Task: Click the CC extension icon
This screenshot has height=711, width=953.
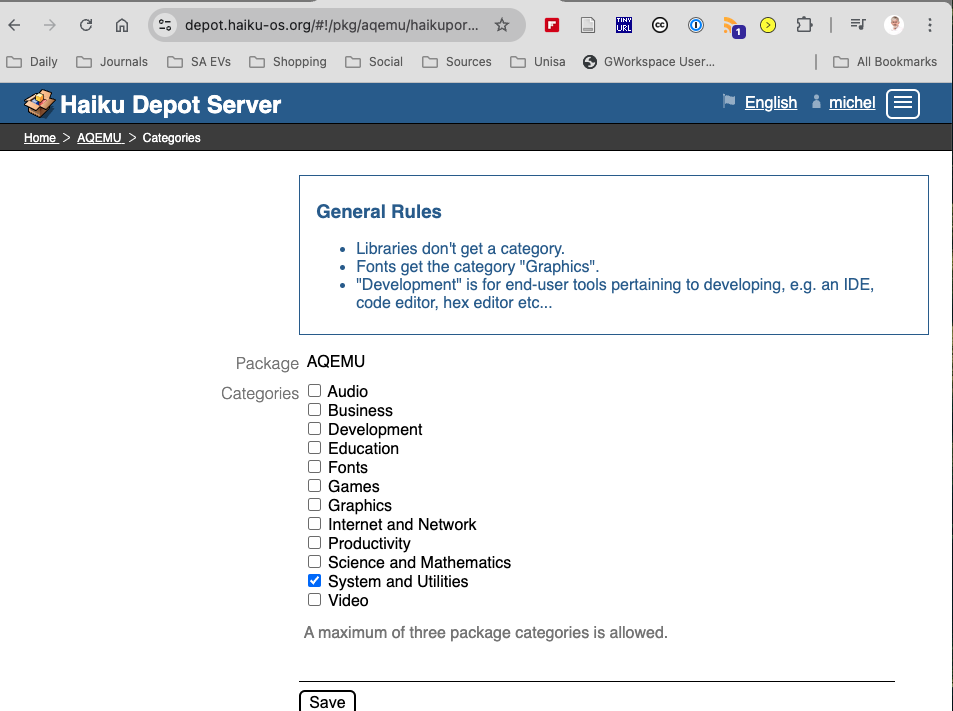Action: [x=659, y=25]
